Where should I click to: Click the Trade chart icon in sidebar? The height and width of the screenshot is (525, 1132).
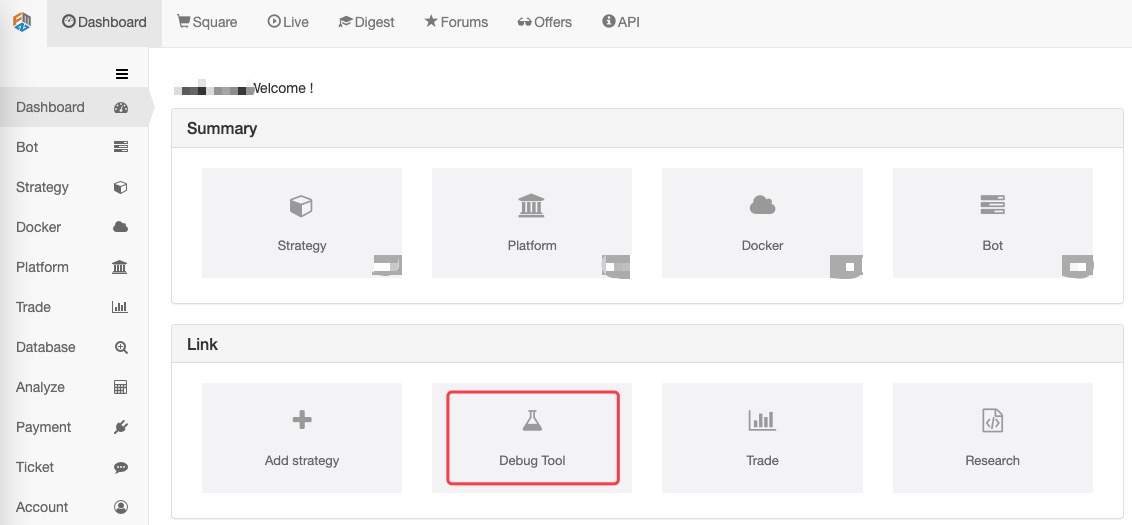coord(121,307)
